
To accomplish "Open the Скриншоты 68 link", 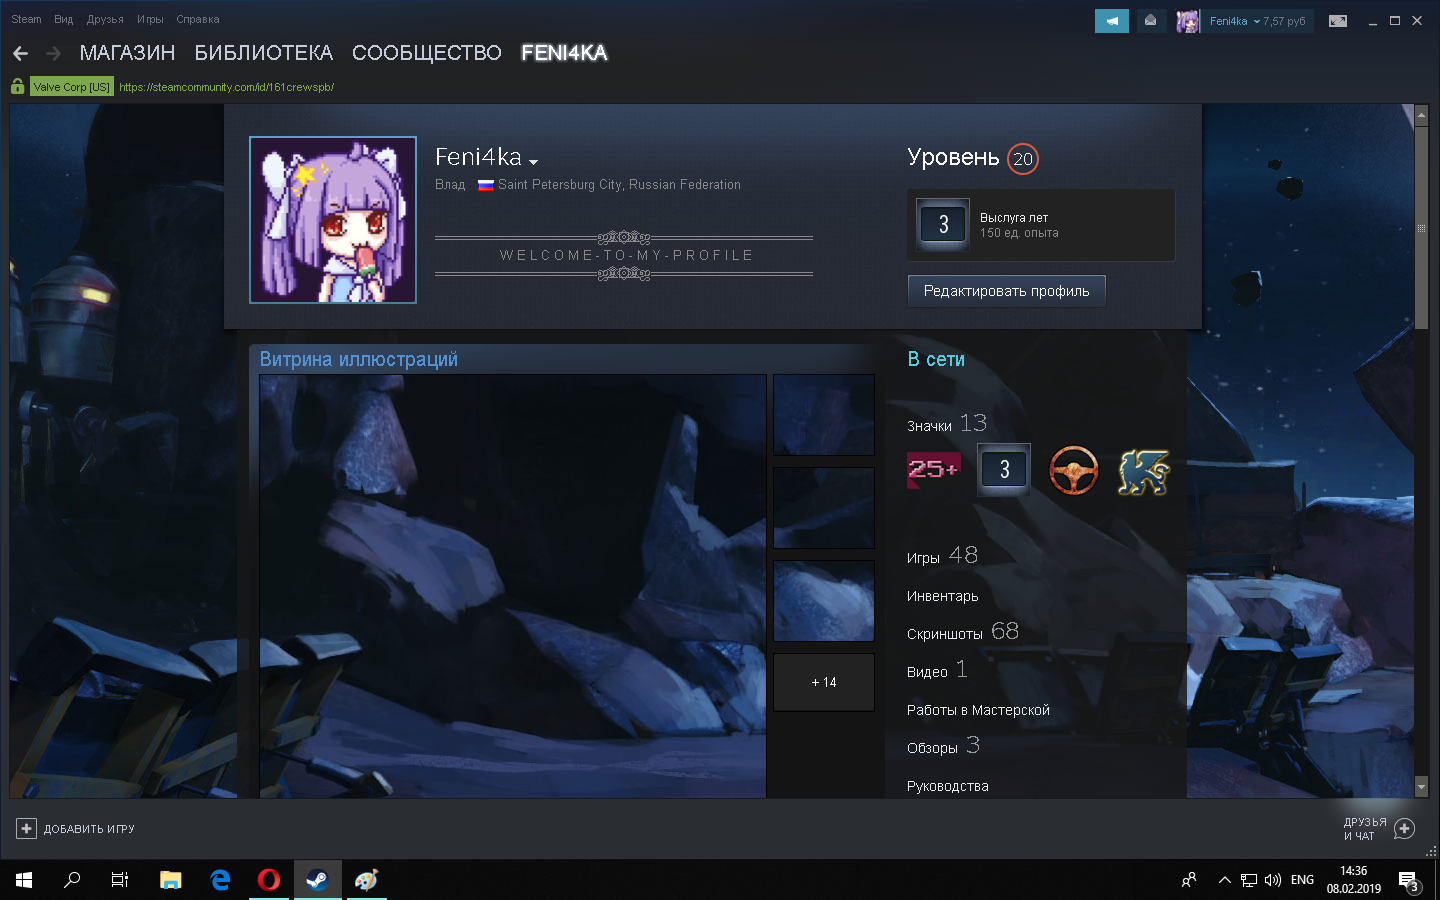I will 963,632.
